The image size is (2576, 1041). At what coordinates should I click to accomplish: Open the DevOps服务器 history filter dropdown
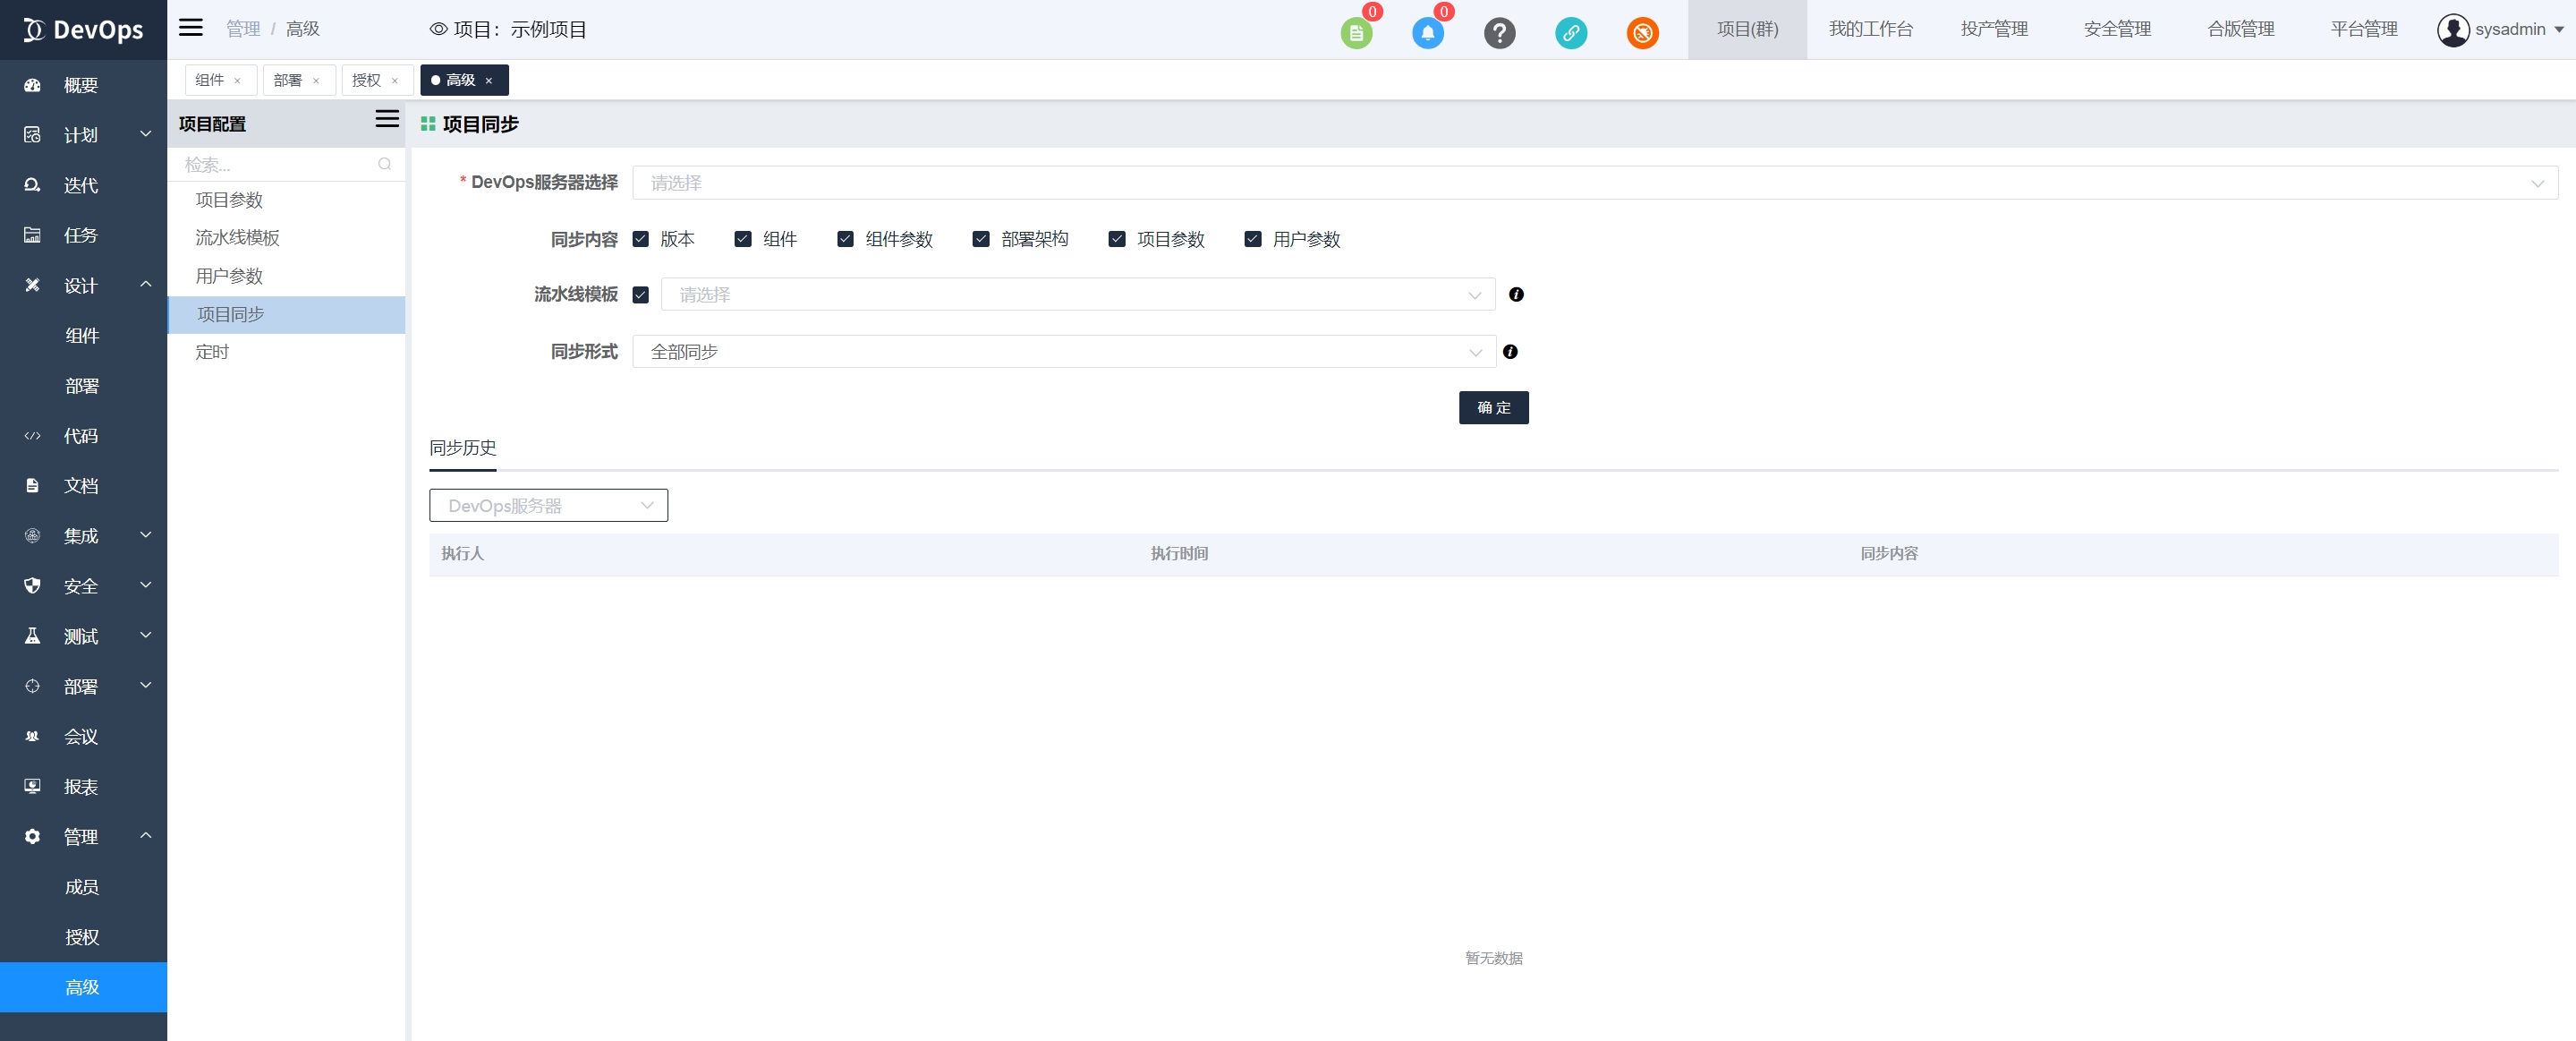[548, 506]
